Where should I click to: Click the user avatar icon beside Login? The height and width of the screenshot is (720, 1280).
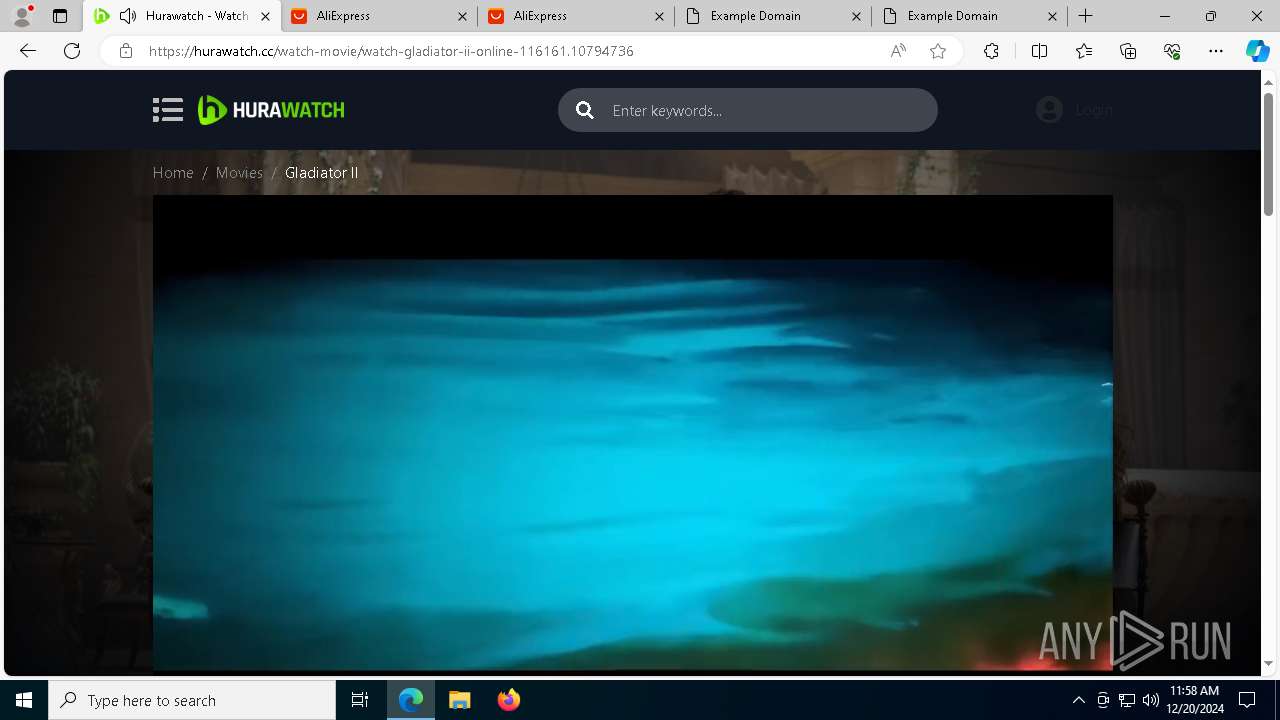click(1049, 110)
